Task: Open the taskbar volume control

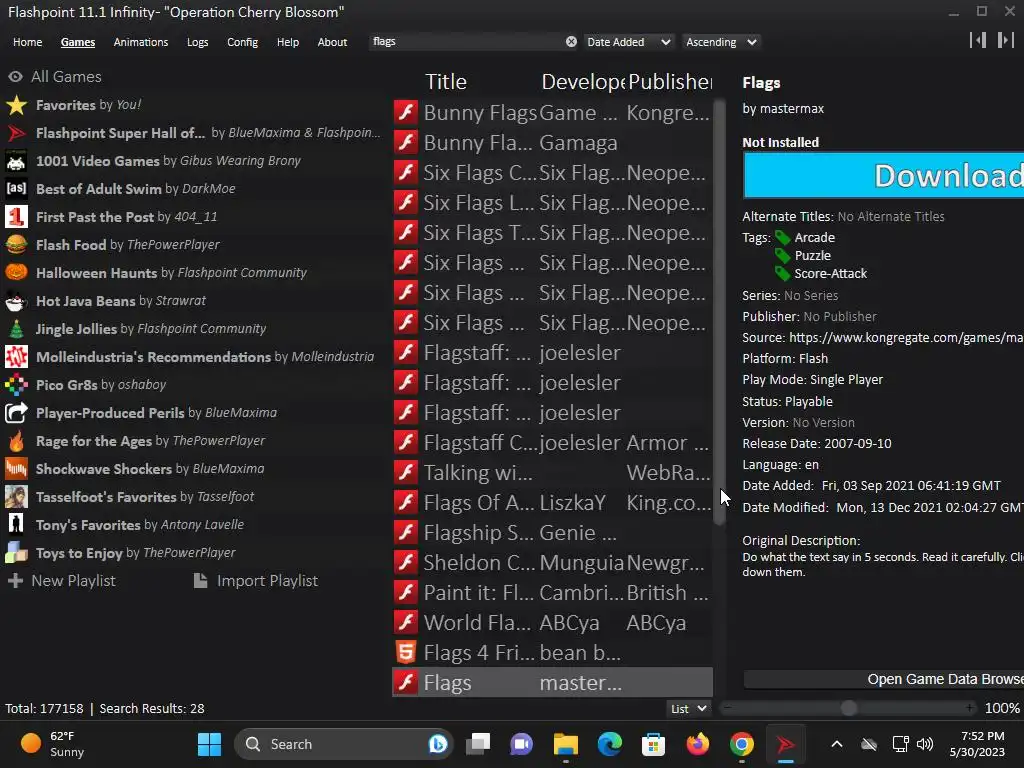Action: (x=925, y=744)
